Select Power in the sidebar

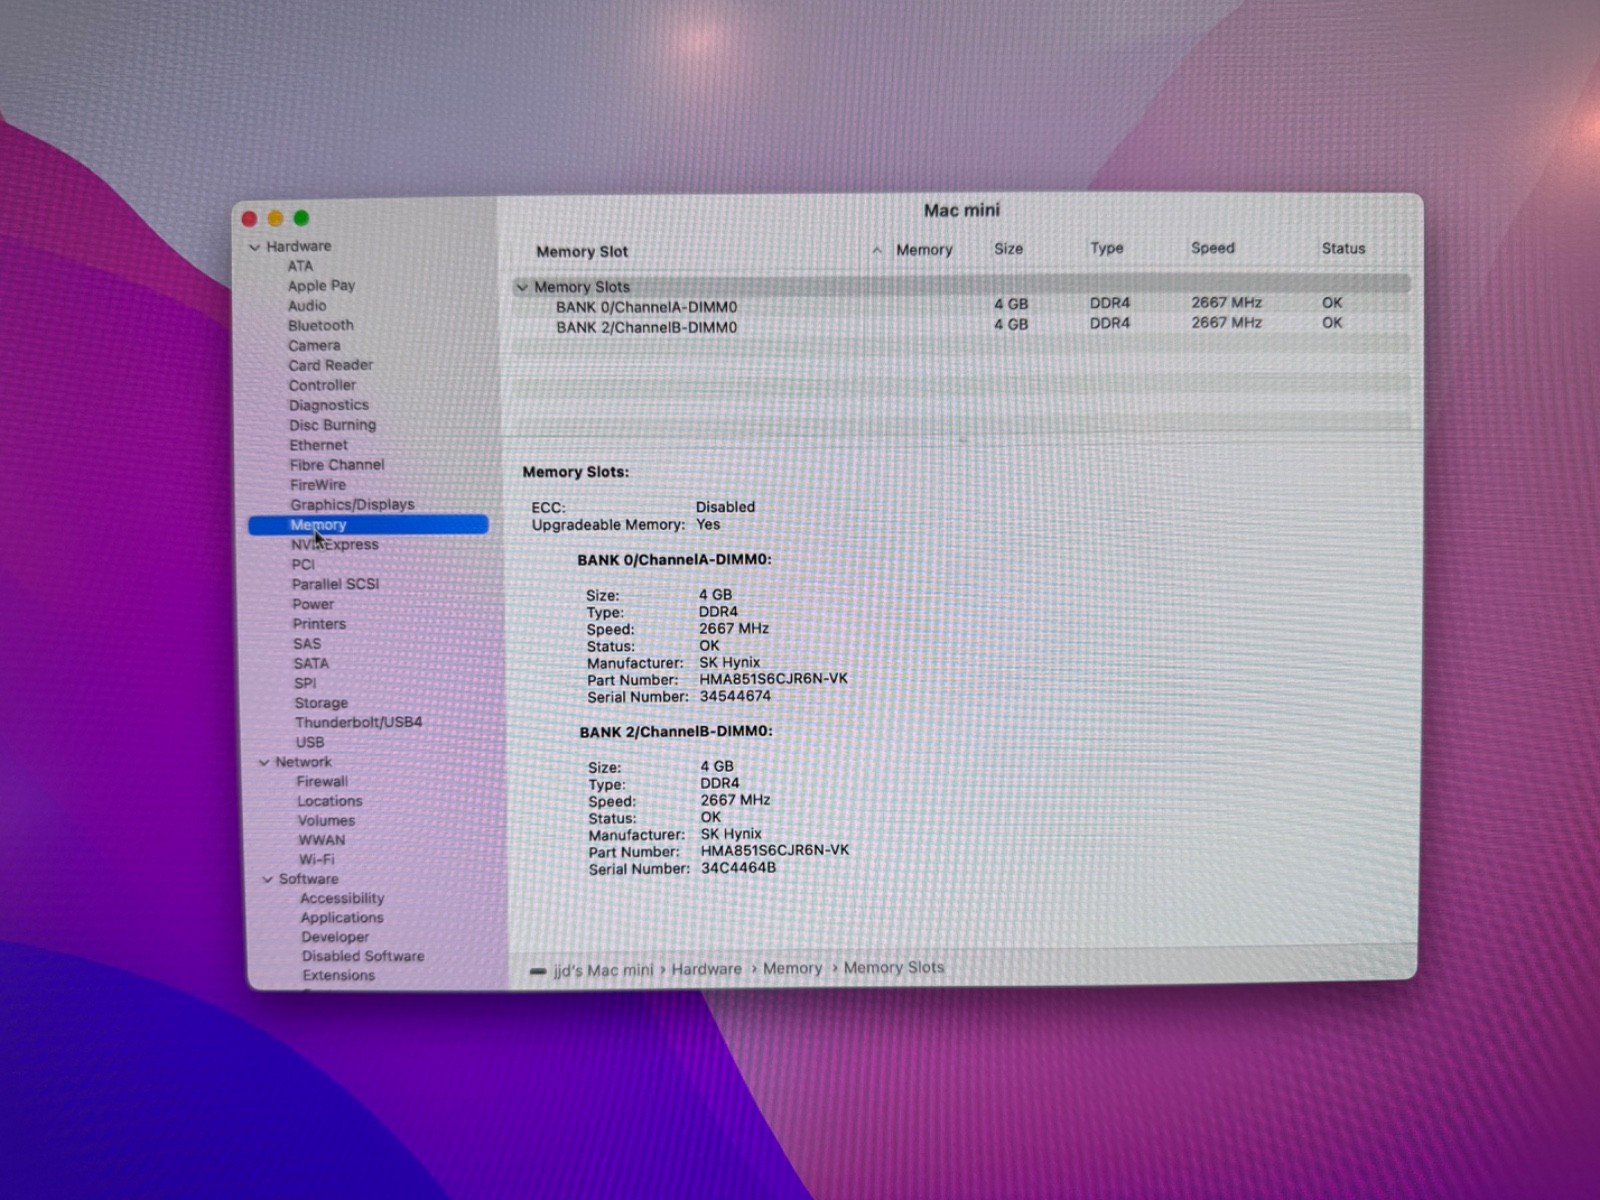pyautogui.click(x=313, y=604)
